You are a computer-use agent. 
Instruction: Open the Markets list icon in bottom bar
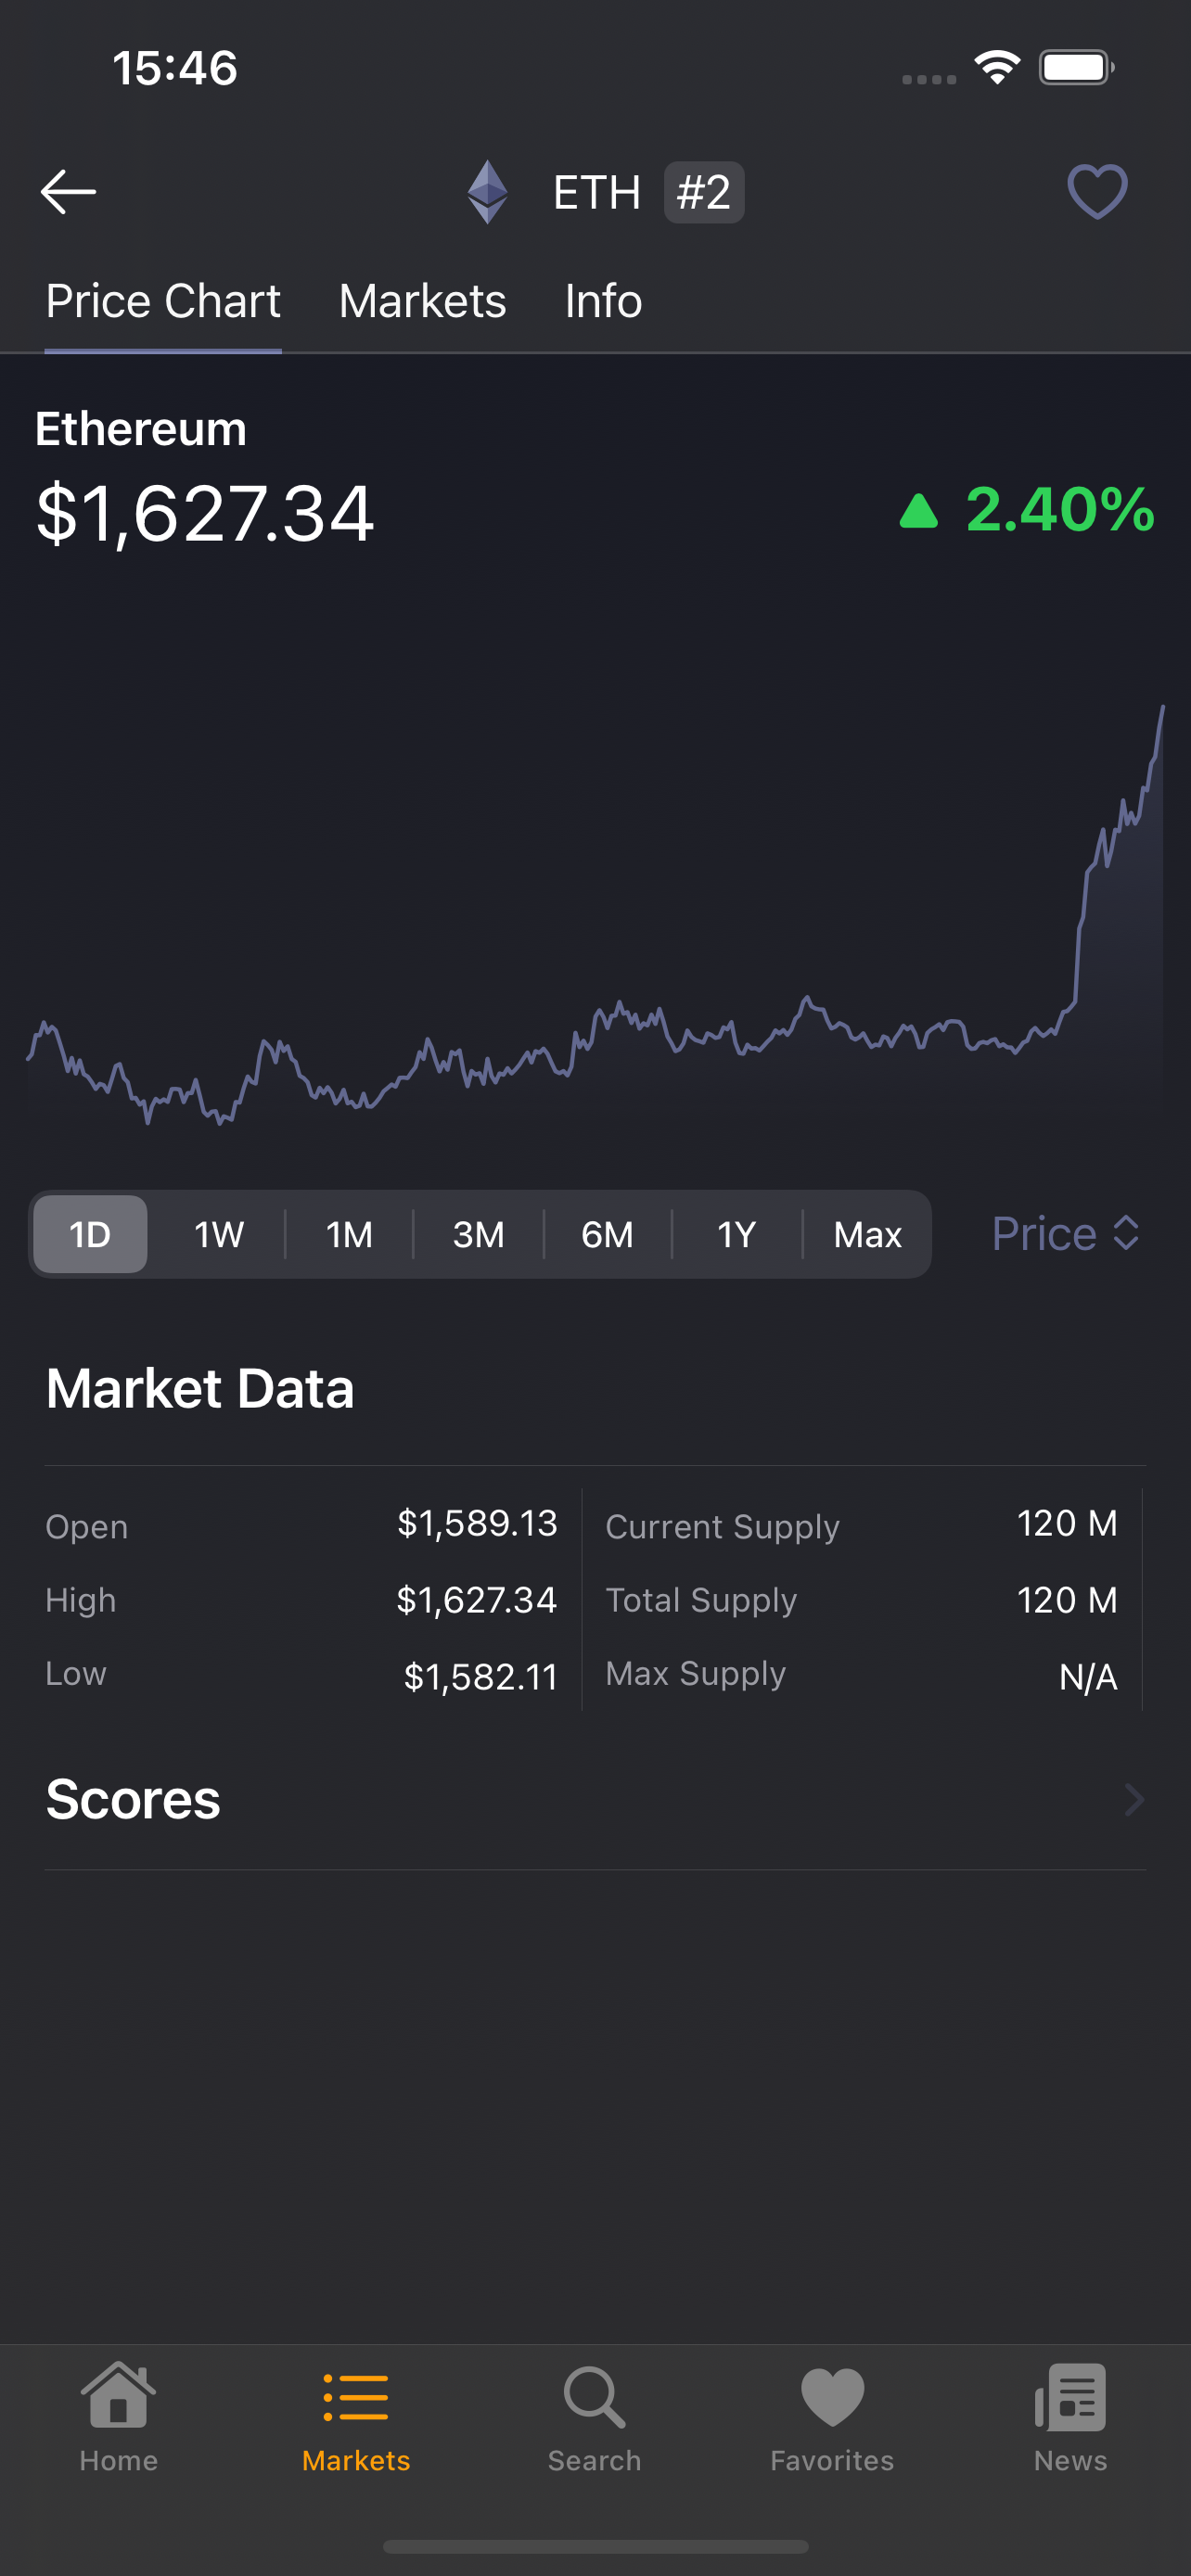pyautogui.click(x=356, y=2398)
